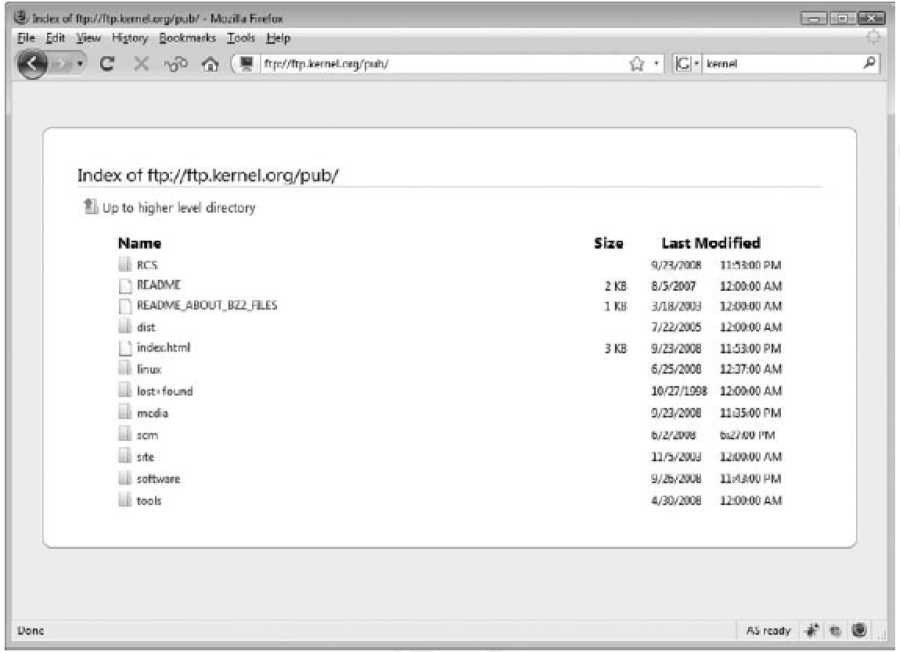The image size is (900, 652).
Task: Click the "2 KB" size of README
Action: coord(615,286)
